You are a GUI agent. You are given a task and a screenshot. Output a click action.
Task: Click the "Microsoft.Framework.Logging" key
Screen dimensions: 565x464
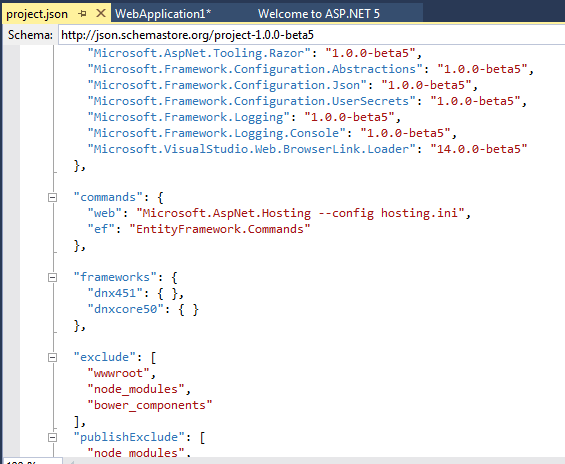point(188,117)
